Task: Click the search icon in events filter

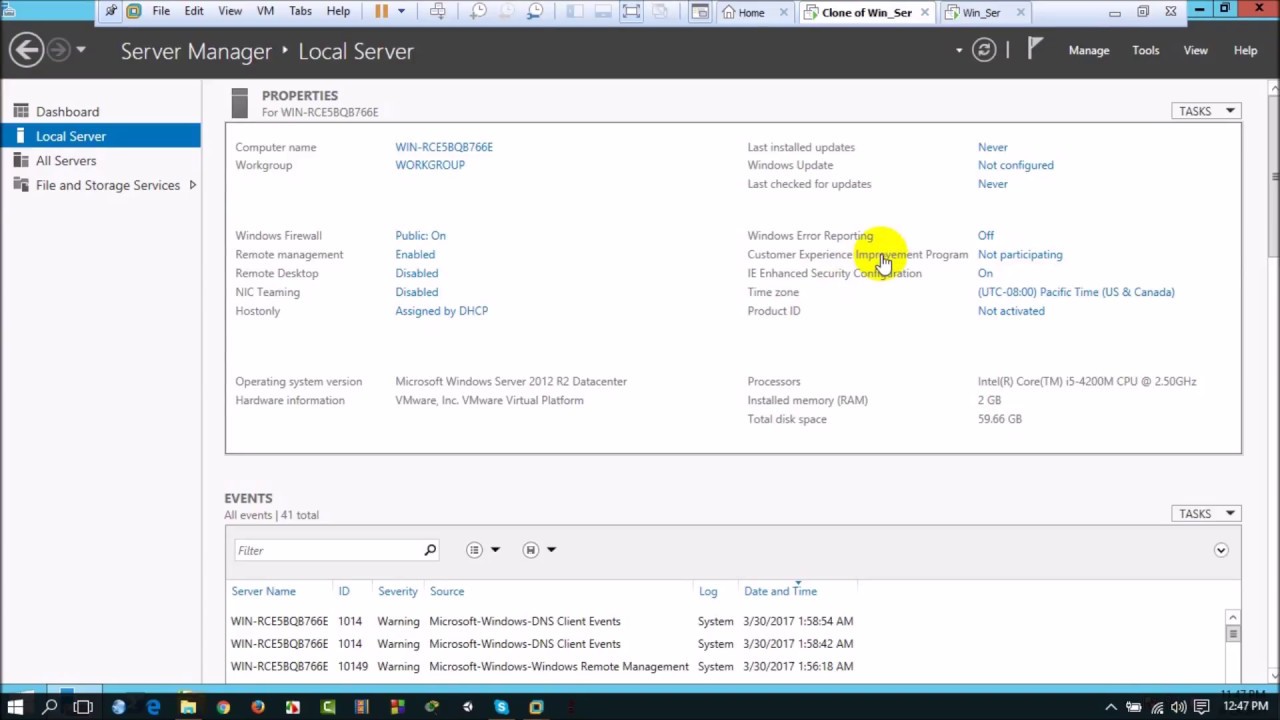Action: pos(430,550)
